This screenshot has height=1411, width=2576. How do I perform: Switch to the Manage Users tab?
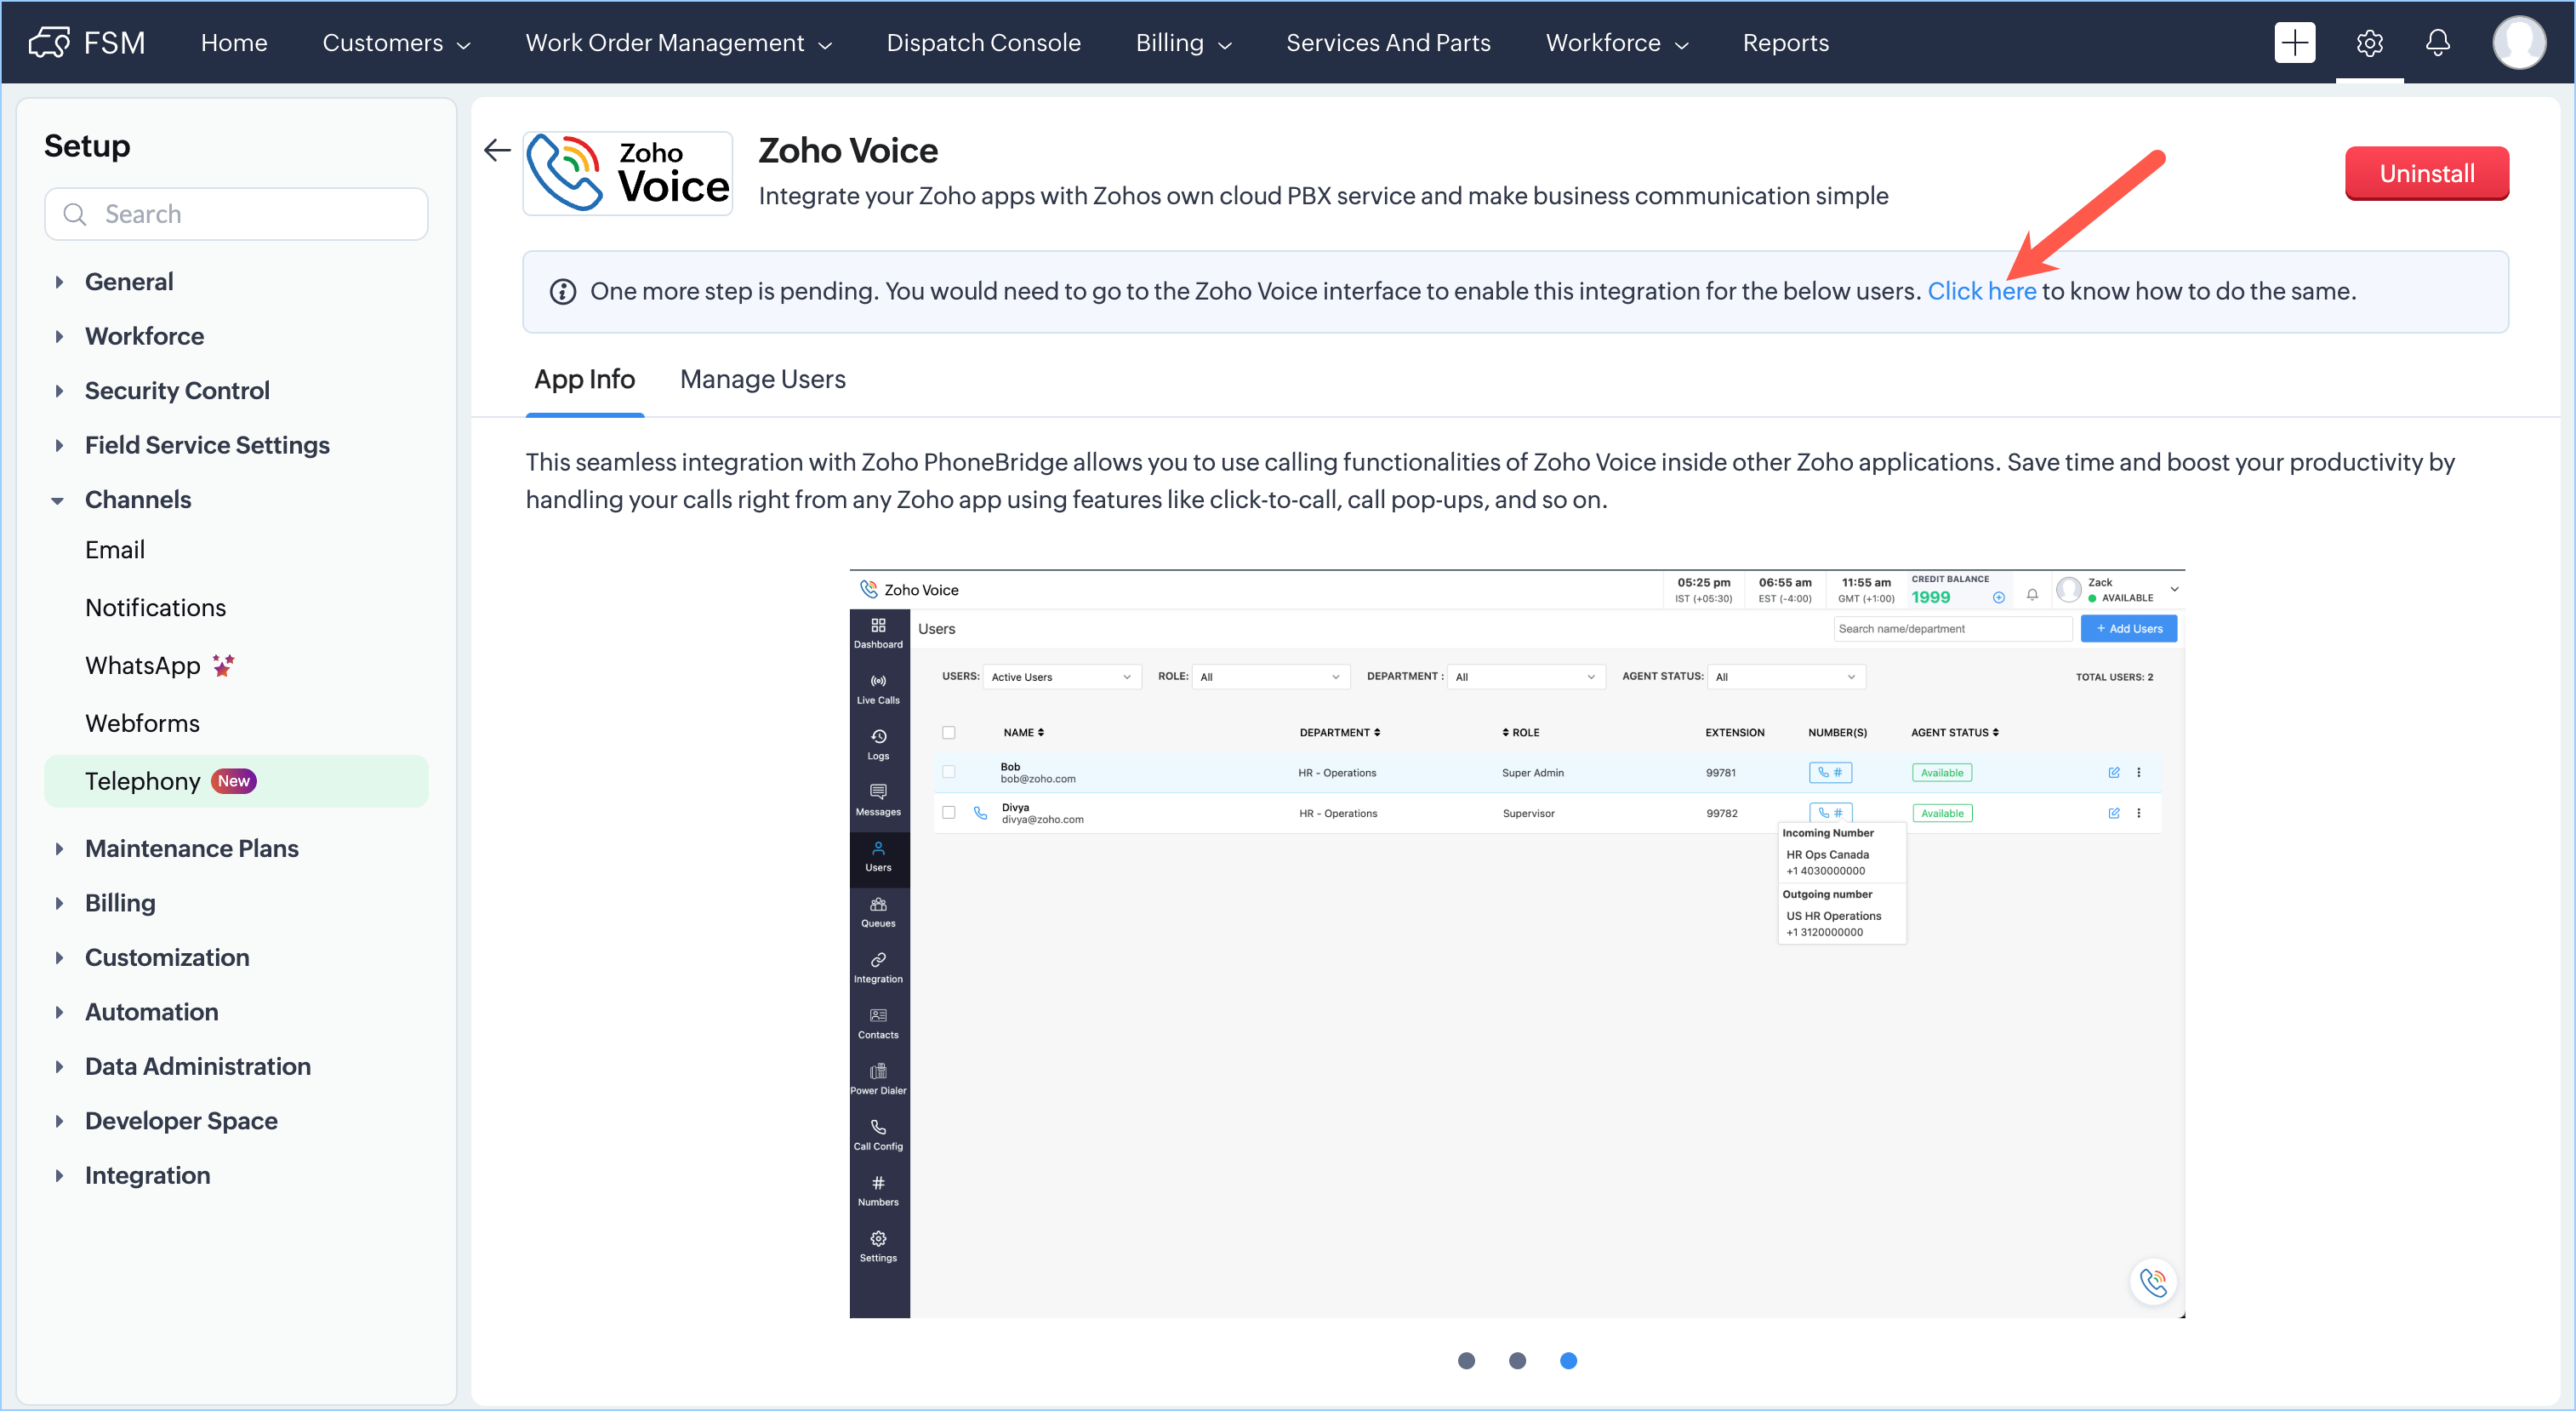762,379
